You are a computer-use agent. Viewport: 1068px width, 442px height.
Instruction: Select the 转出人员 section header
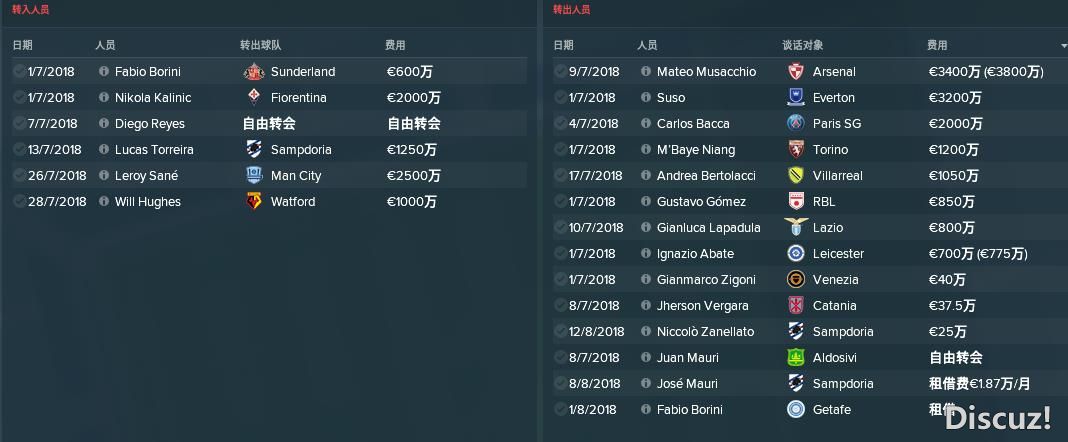pyautogui.click(x=571, y=10)
